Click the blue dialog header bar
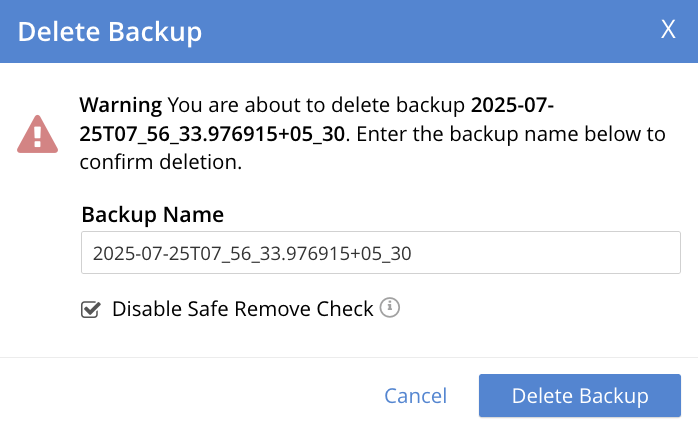The image size is (698, 428). point(400,30)
